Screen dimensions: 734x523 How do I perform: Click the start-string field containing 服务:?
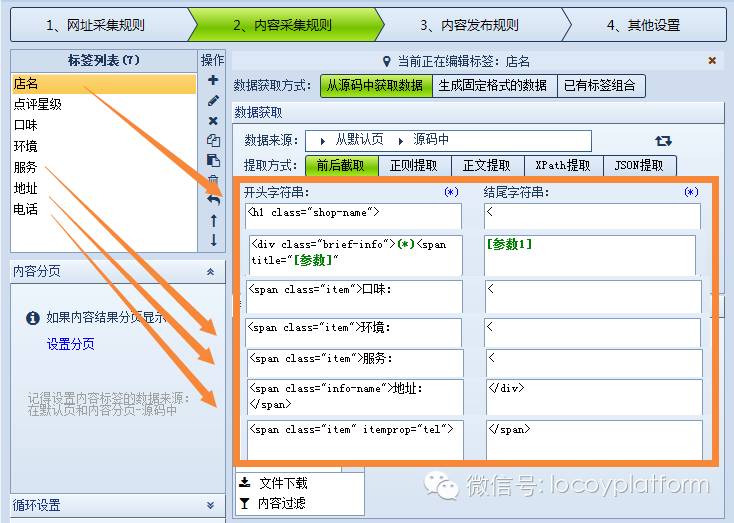[355, 364]
